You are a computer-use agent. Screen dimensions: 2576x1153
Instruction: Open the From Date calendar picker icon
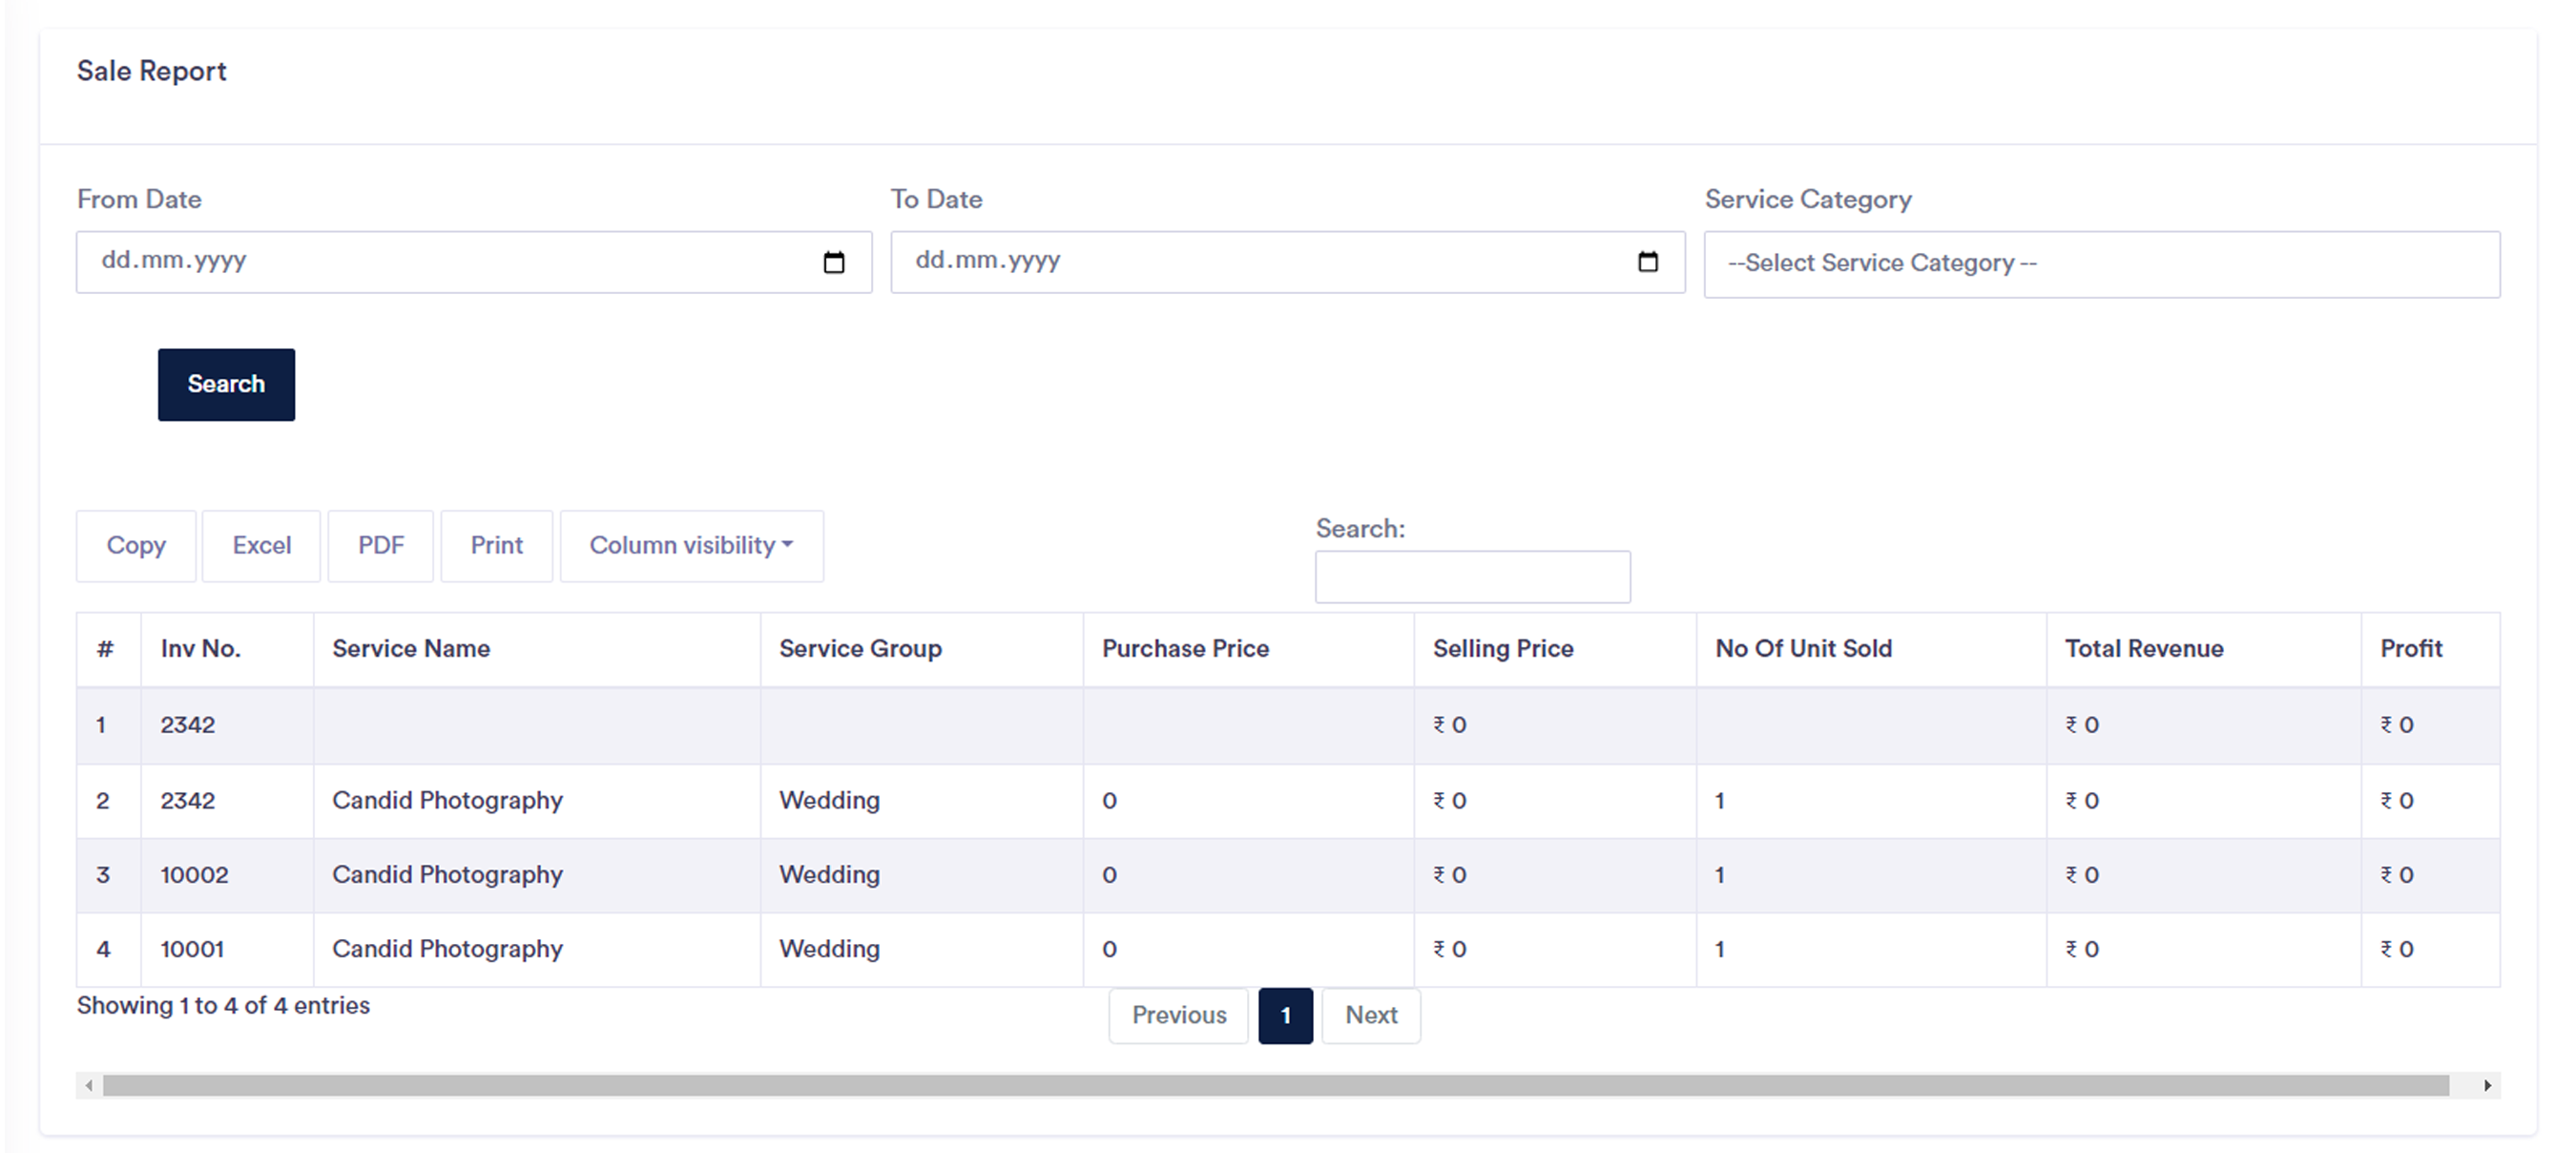(833, 262)
